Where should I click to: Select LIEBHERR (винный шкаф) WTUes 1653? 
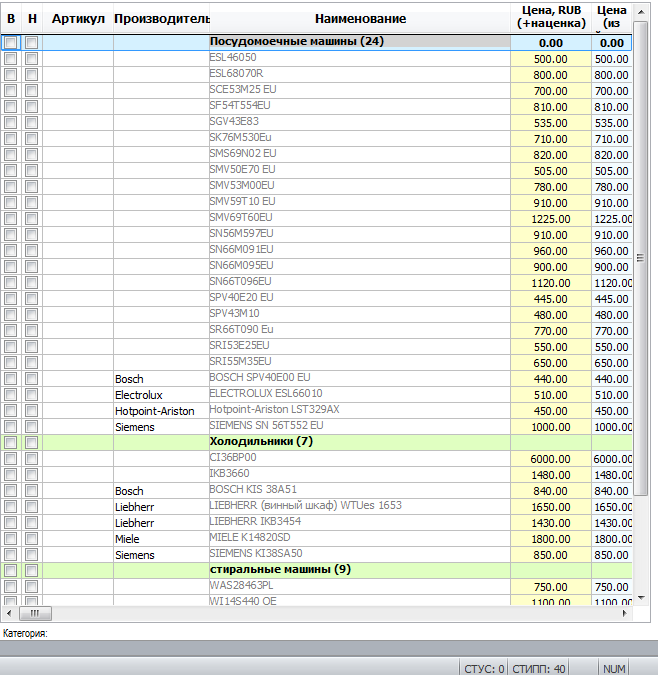pos(316,506)
